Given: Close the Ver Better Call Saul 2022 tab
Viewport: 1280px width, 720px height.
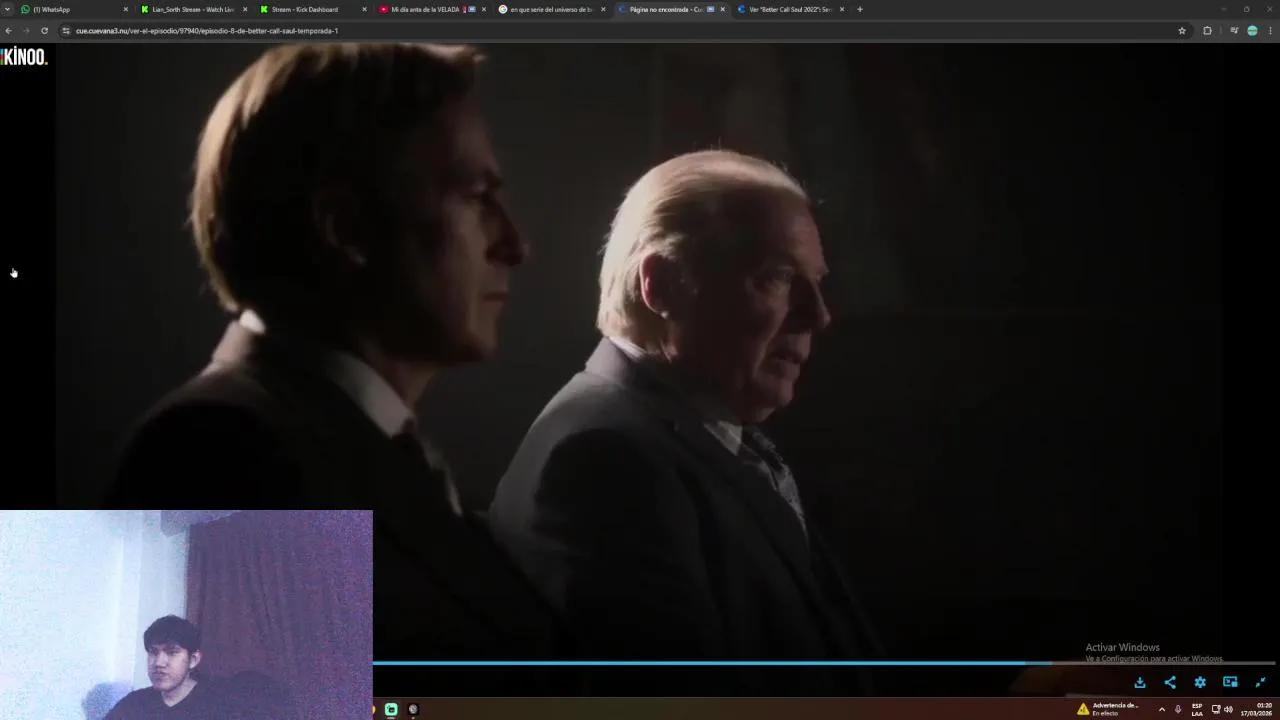Looking at the screenshot, I should (x=842, y=9).
